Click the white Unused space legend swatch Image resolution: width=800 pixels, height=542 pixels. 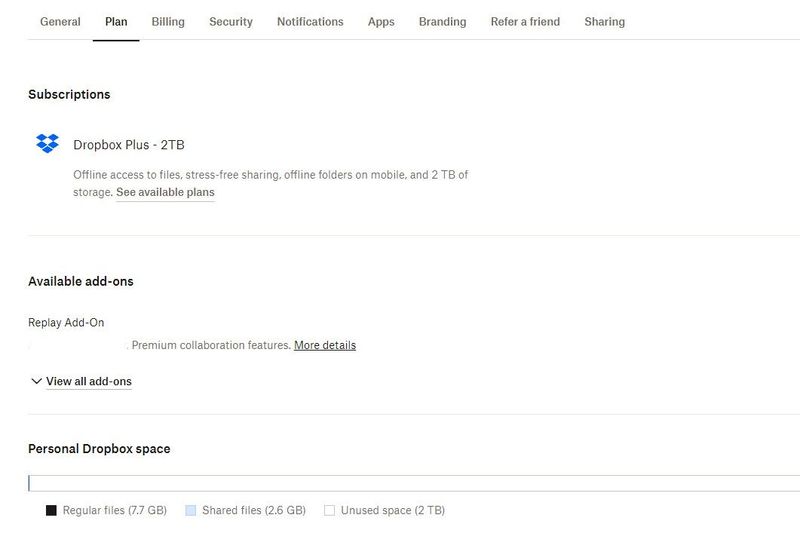(x=329, y=510)
